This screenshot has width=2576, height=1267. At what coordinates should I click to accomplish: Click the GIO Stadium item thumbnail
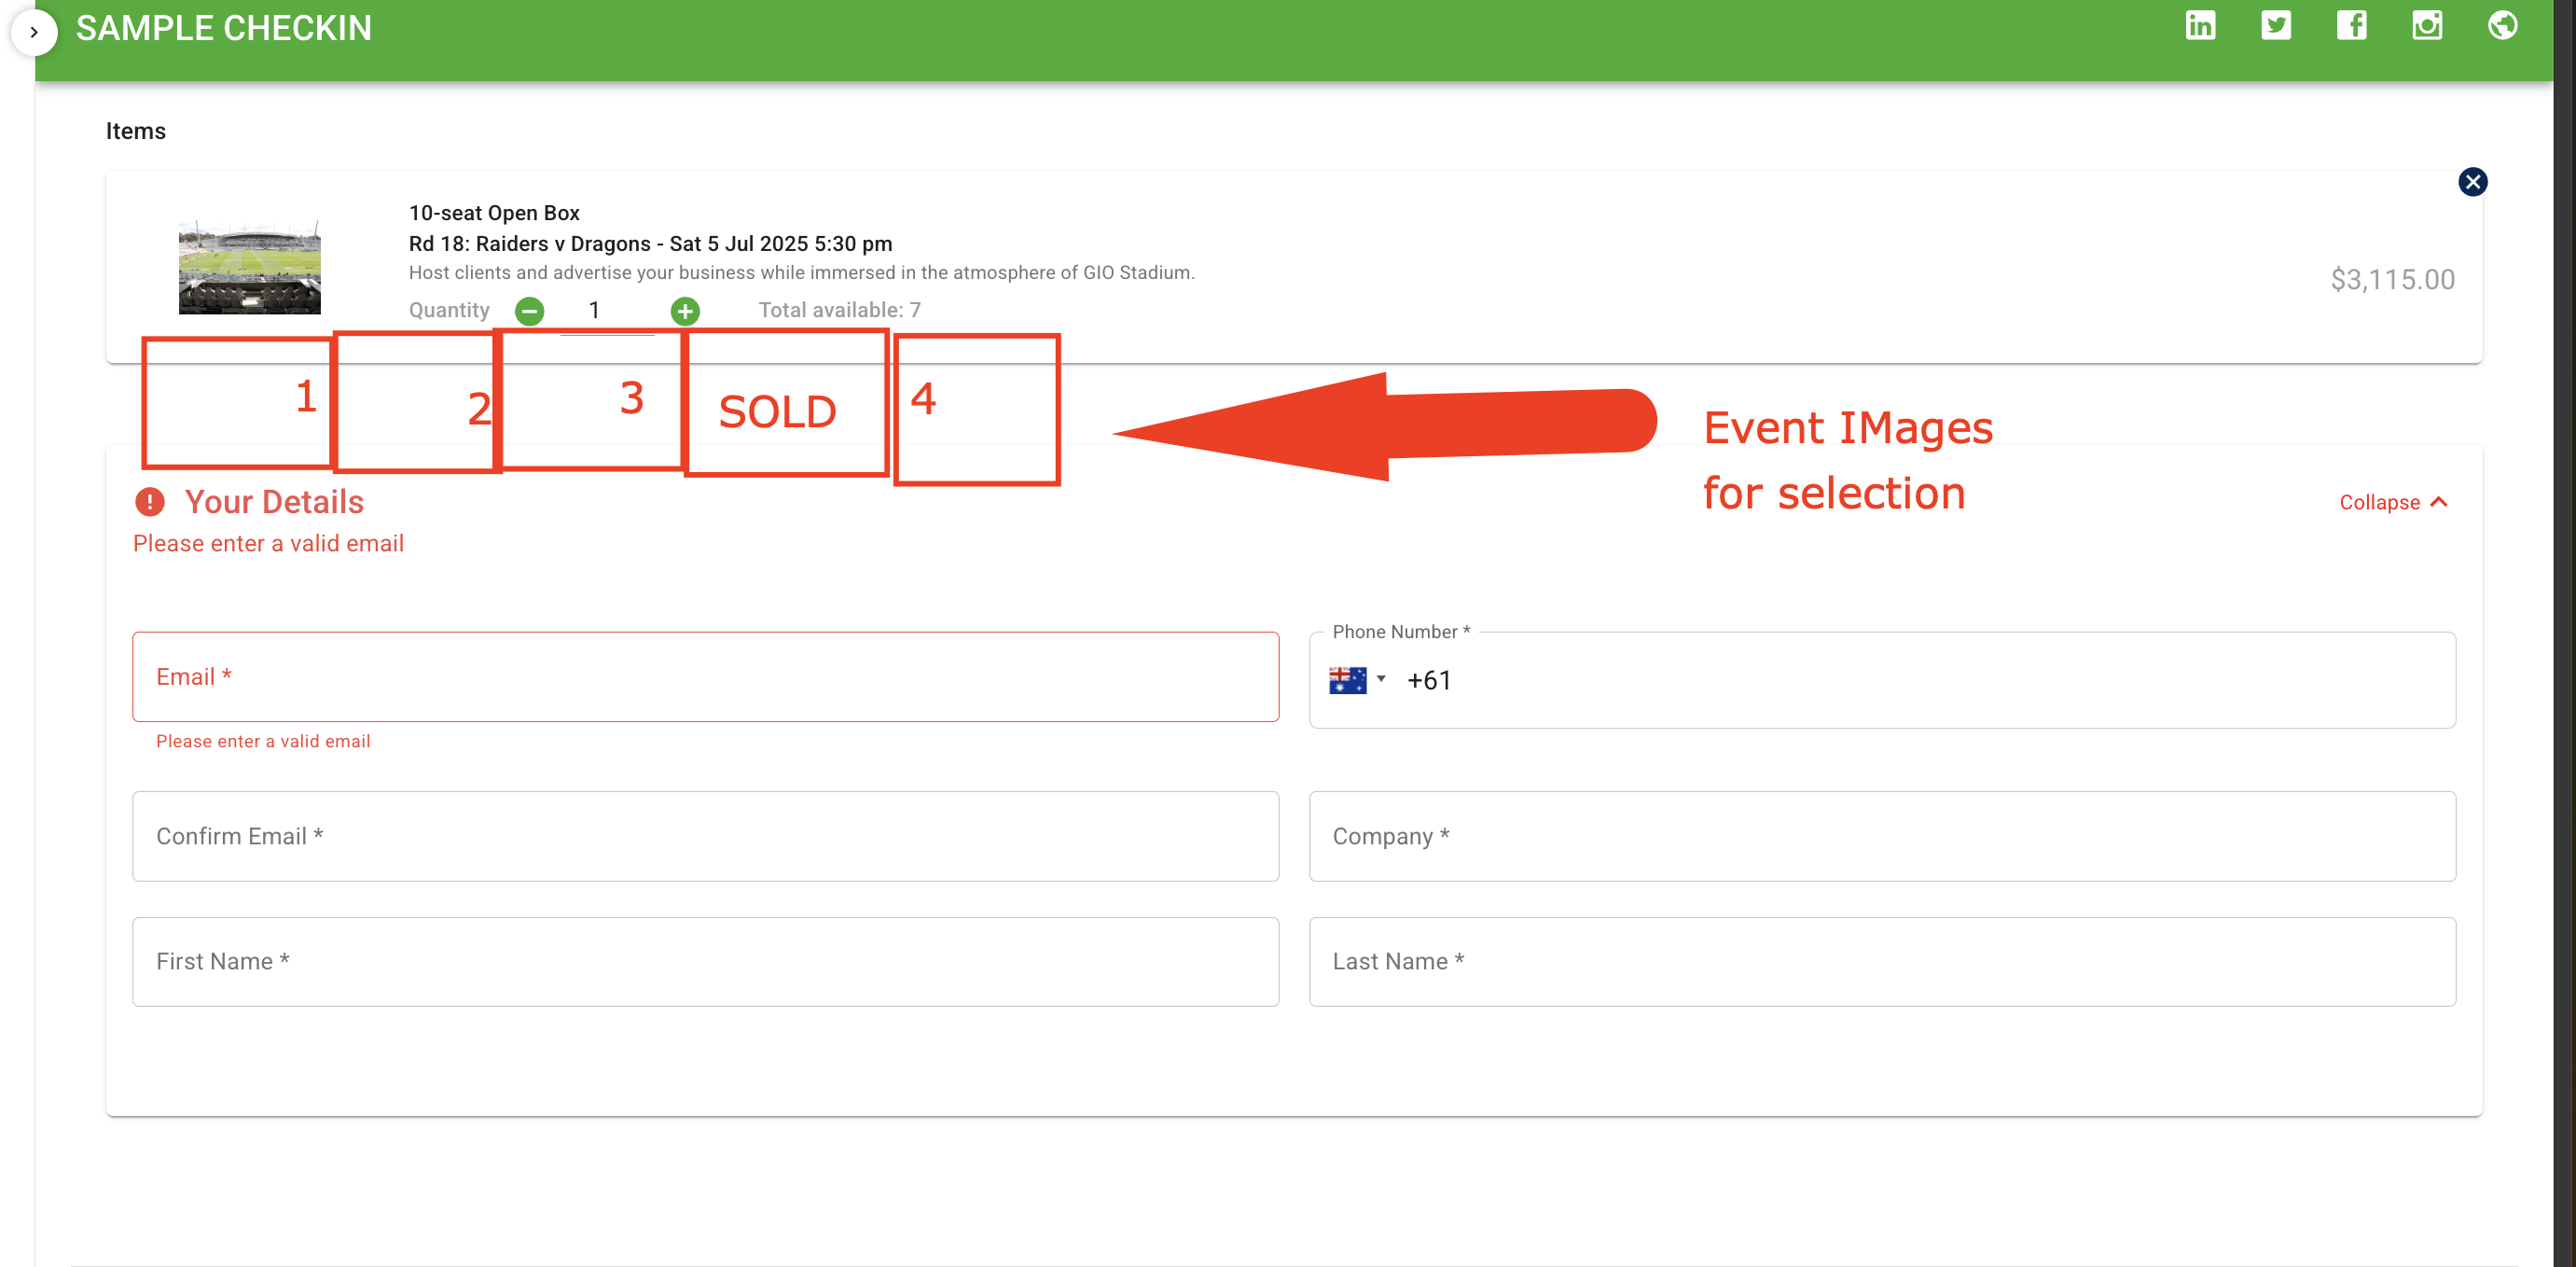[249, 267]
